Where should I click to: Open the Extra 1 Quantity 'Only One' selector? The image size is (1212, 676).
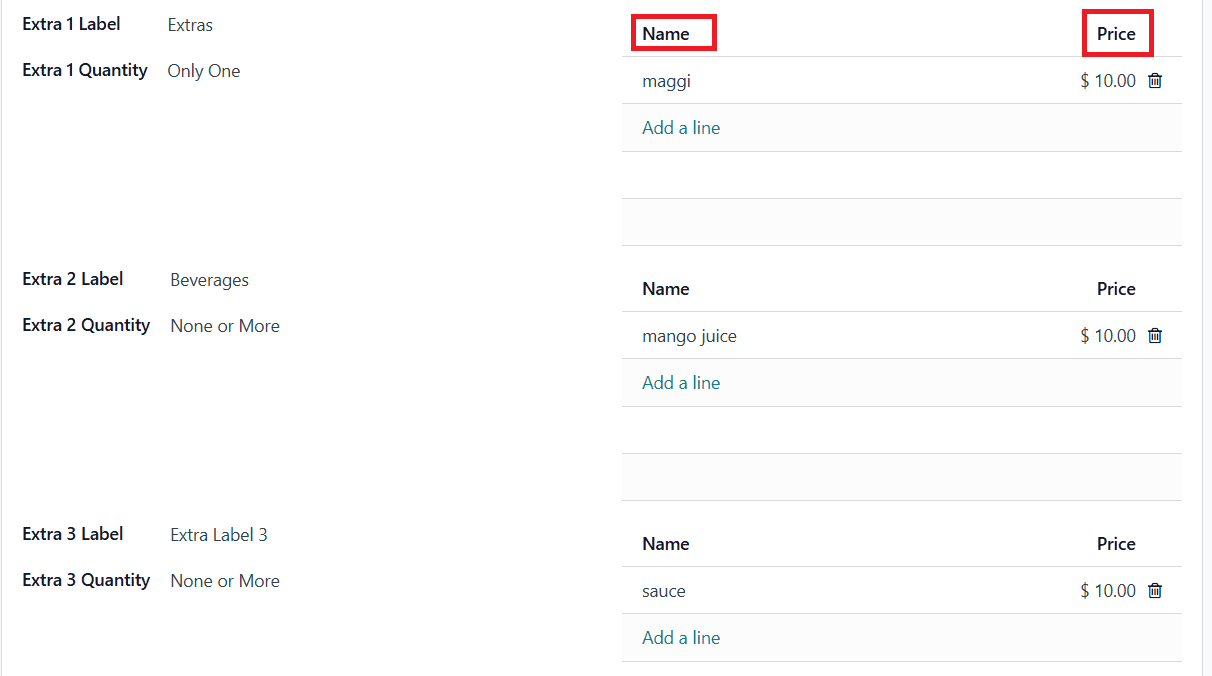point(204,71)
